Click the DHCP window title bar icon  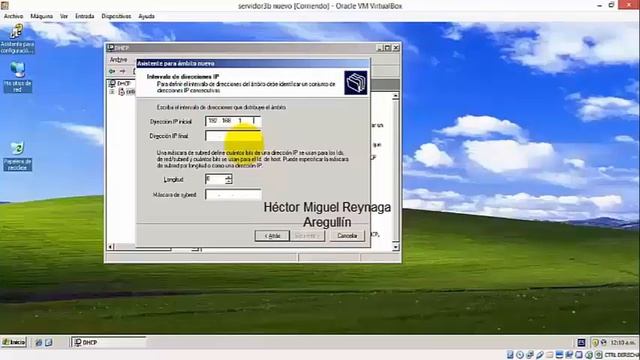coord(110,48)
